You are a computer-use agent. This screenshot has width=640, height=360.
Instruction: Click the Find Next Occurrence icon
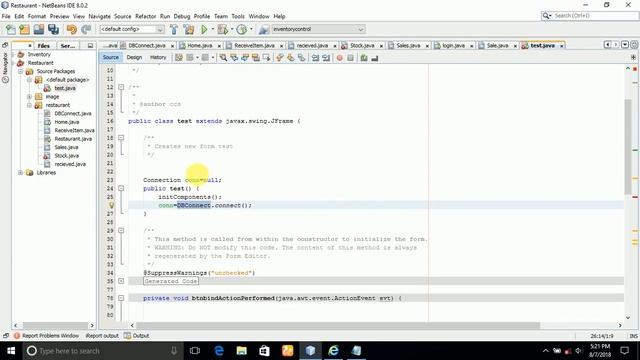coord(245,58)
